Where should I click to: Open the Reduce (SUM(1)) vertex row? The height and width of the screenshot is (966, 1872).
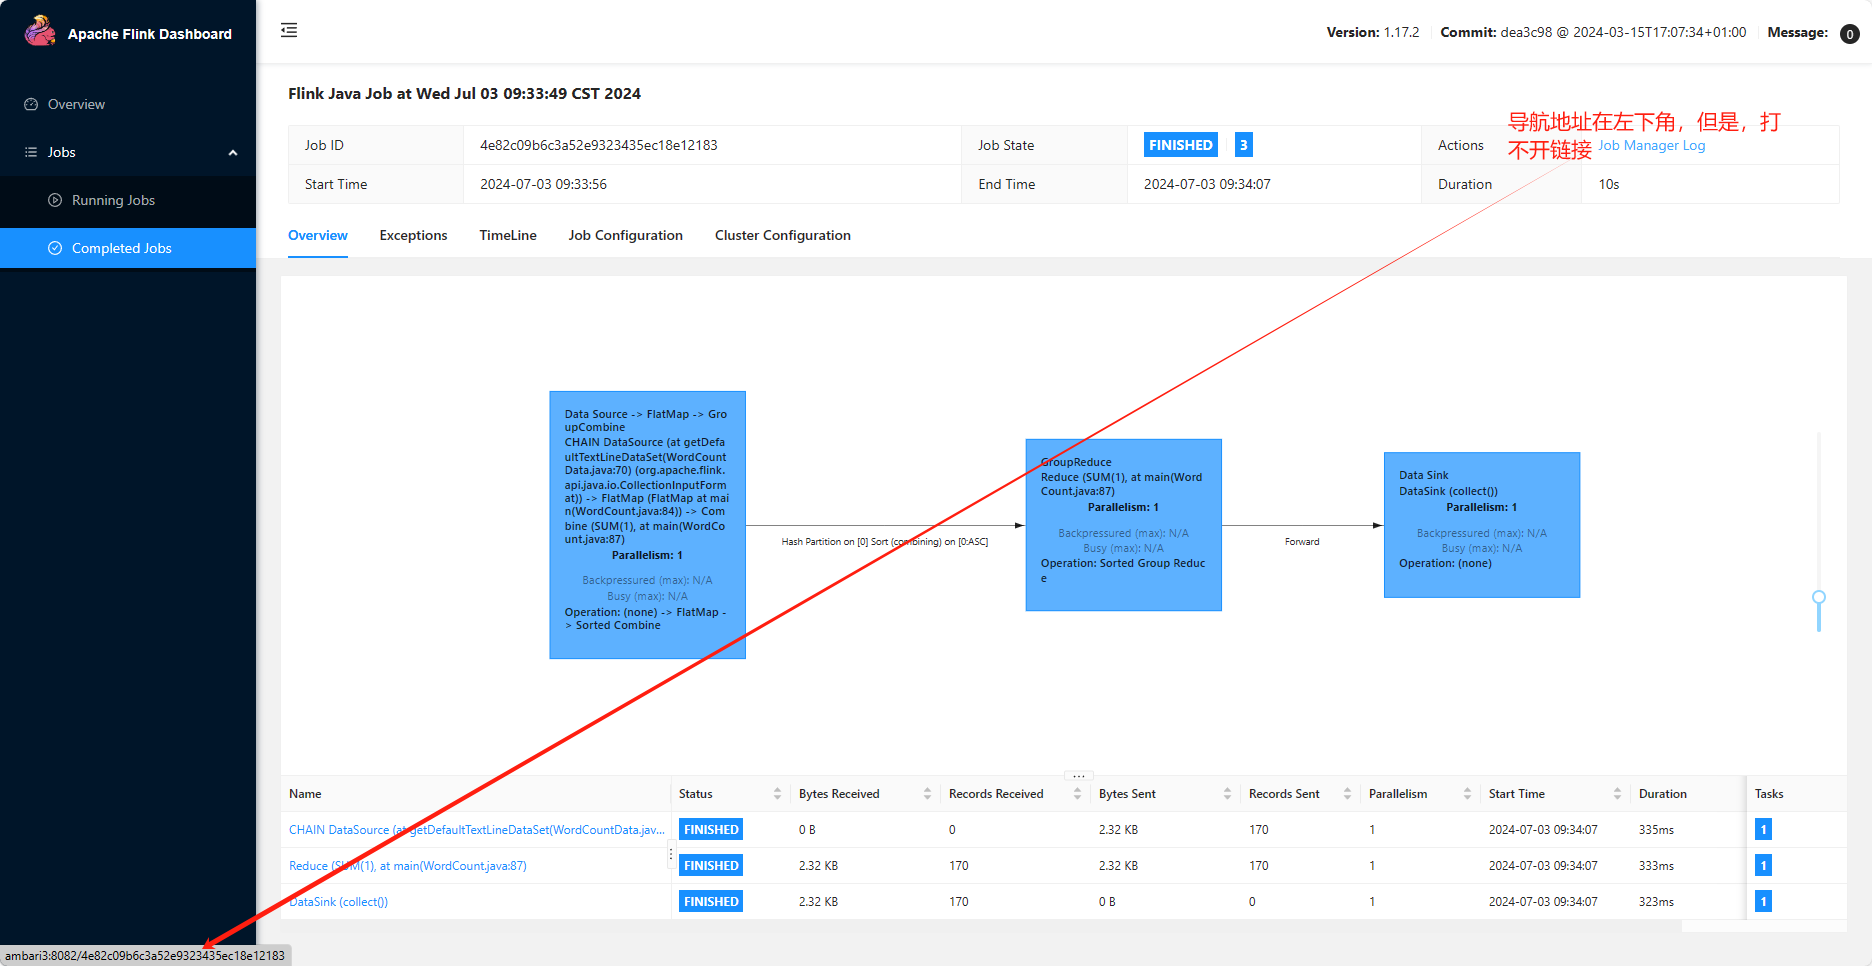click(x=407, y=866)
